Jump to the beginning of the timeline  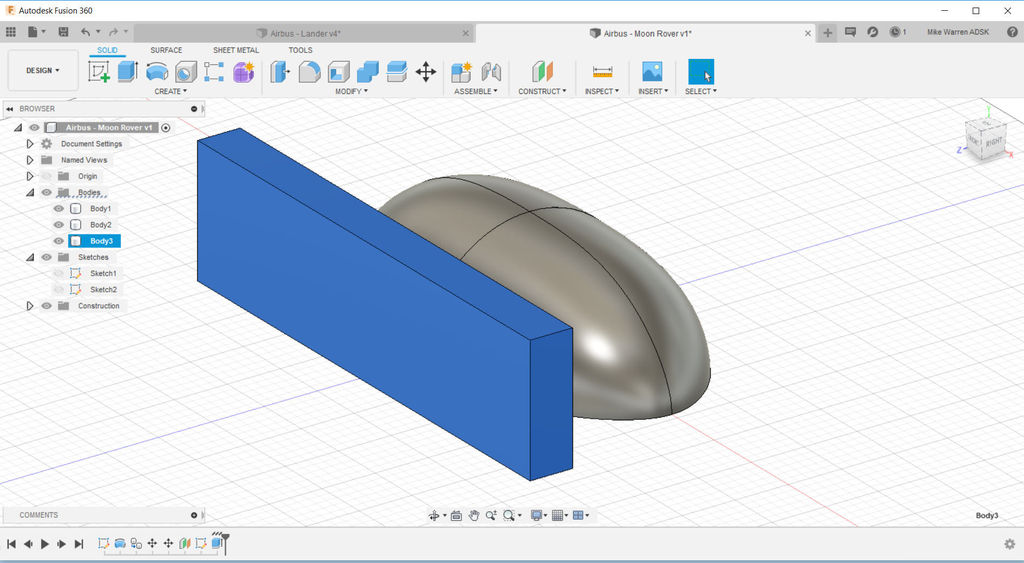11,543
